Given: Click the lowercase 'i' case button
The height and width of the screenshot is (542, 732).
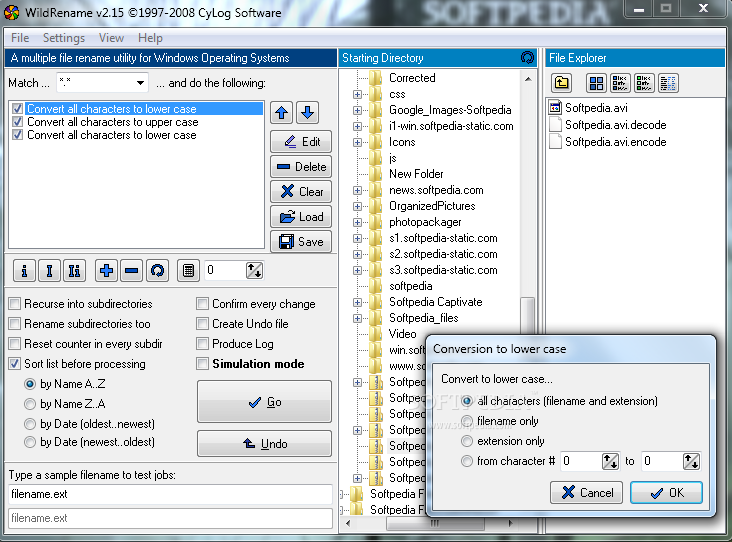Looking at the screenshot, I should (x=24, y=270).
